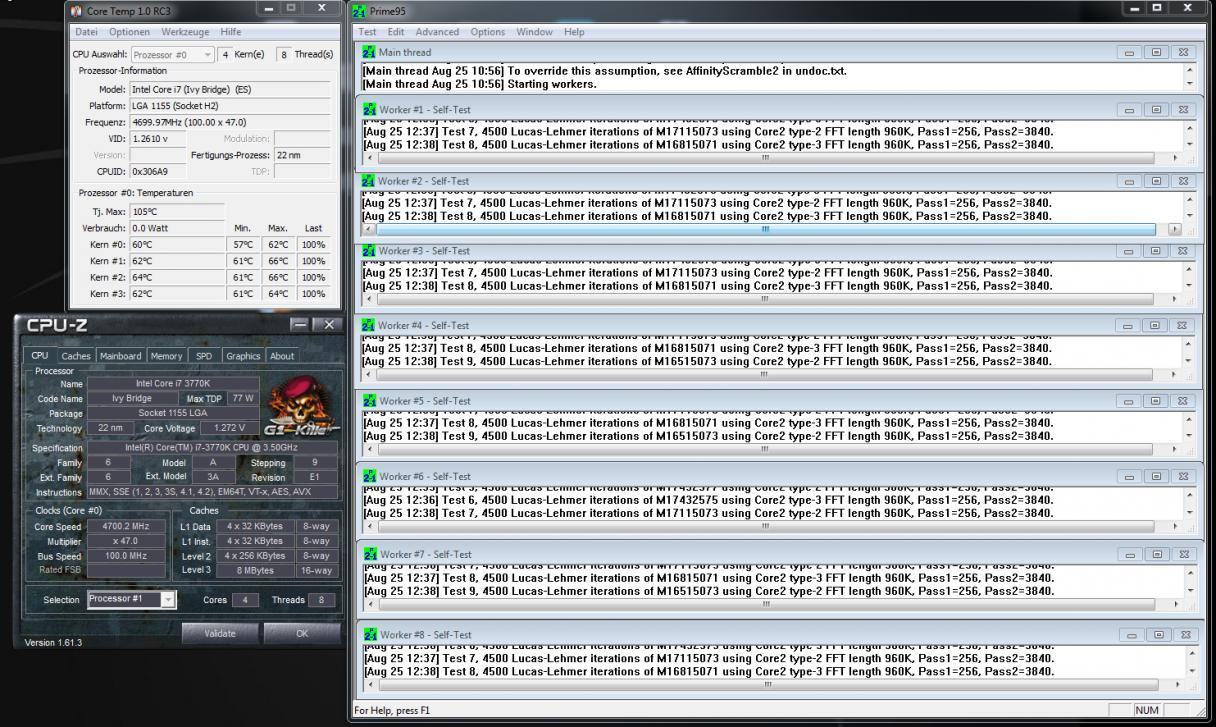1216x727 pixels.
Task: Click the CPU-Z Name field Intel Core i7 3770K
Action: pyautogui.click(x=173, y=384)
